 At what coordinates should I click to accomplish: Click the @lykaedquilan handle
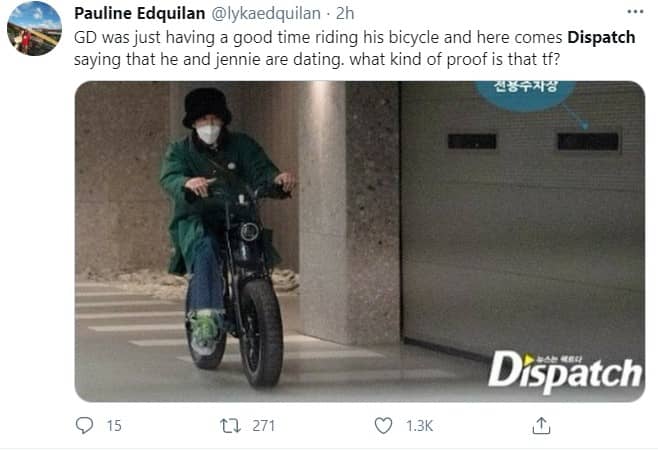click(x=266, y=13)
